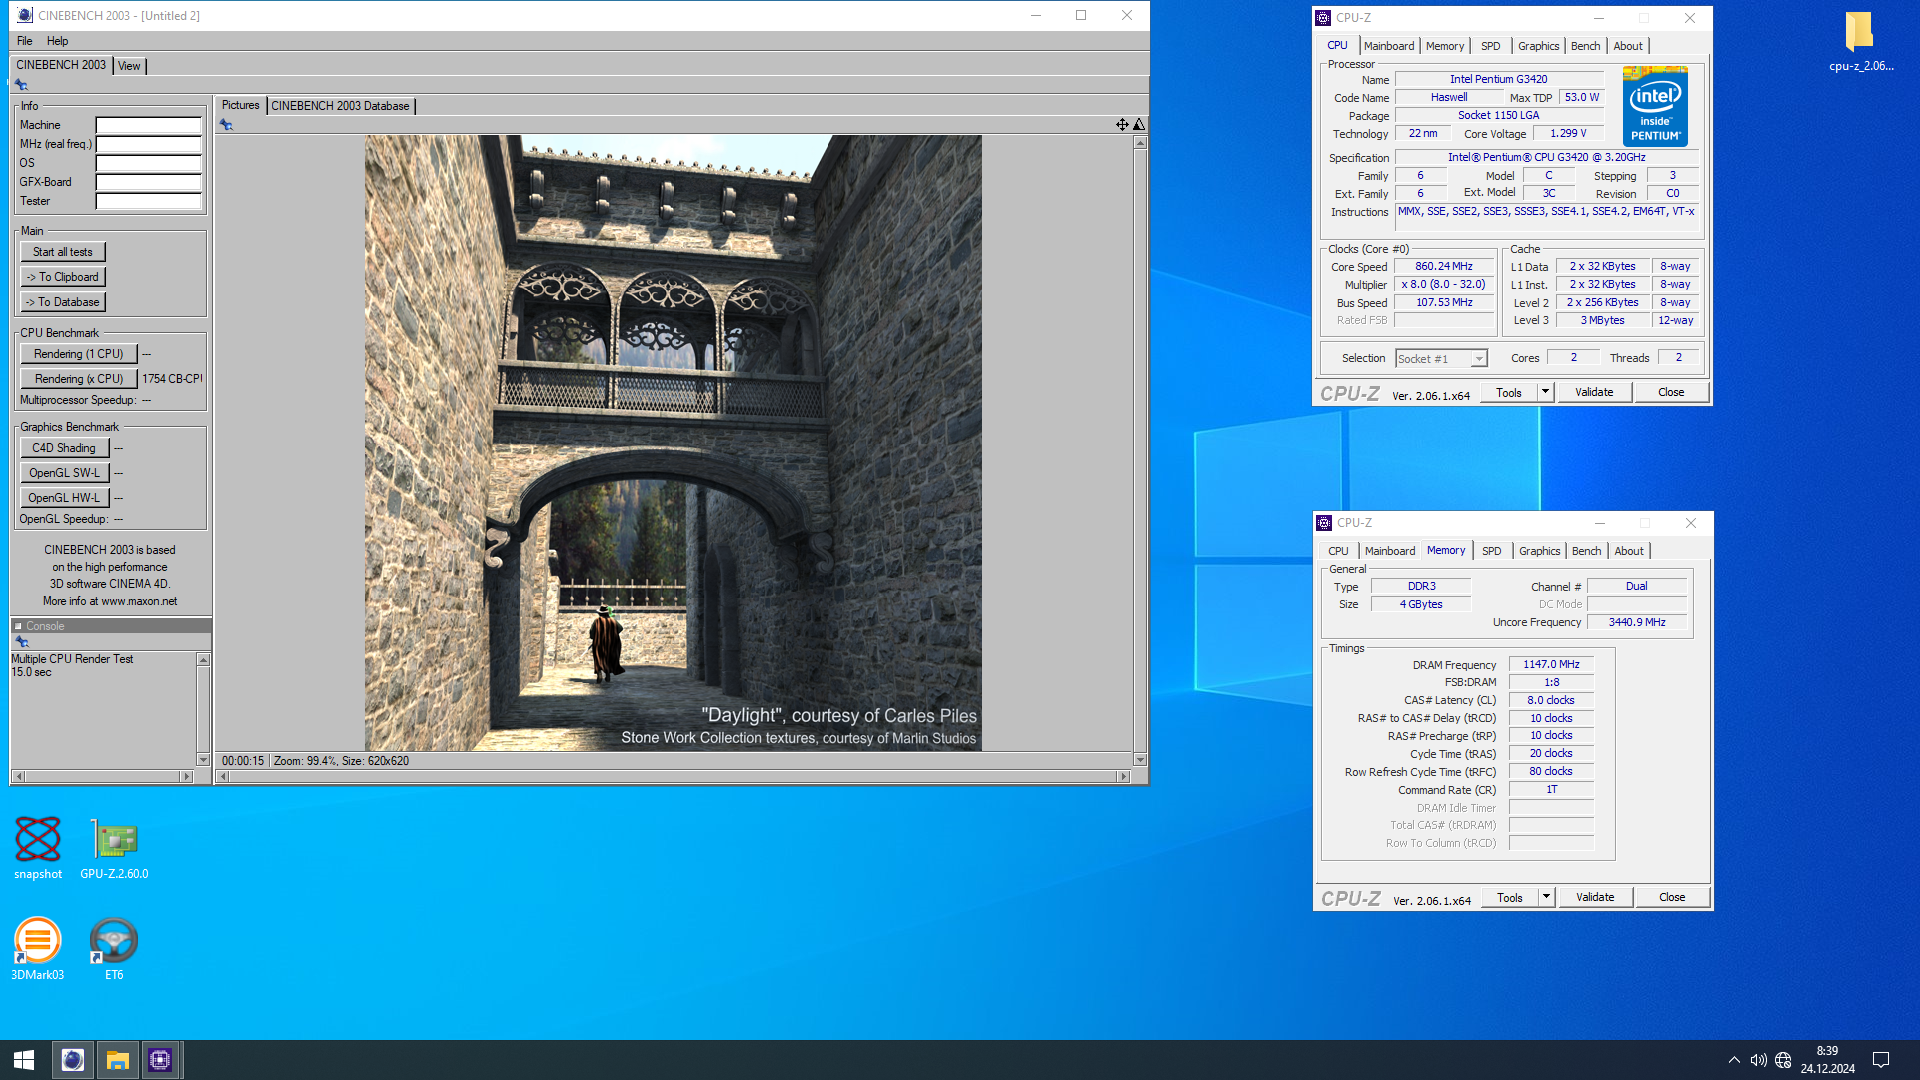Run the OpenGL SW-L test
This screenshot has height=1080, width=1920.
pyautogui.click(x=64, y=473)
